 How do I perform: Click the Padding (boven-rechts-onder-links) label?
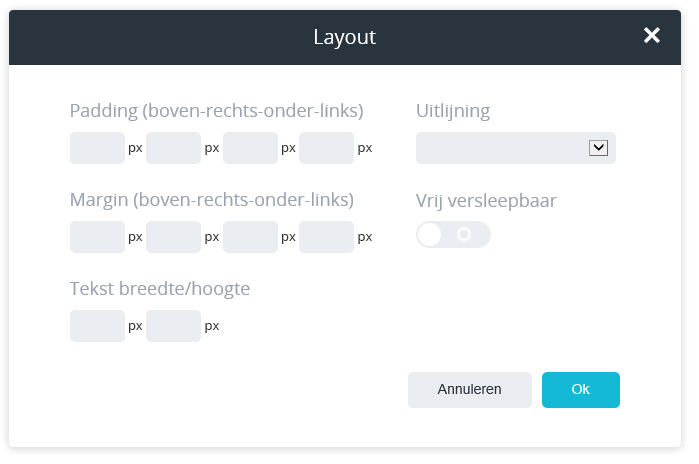[x=216, y=111]
